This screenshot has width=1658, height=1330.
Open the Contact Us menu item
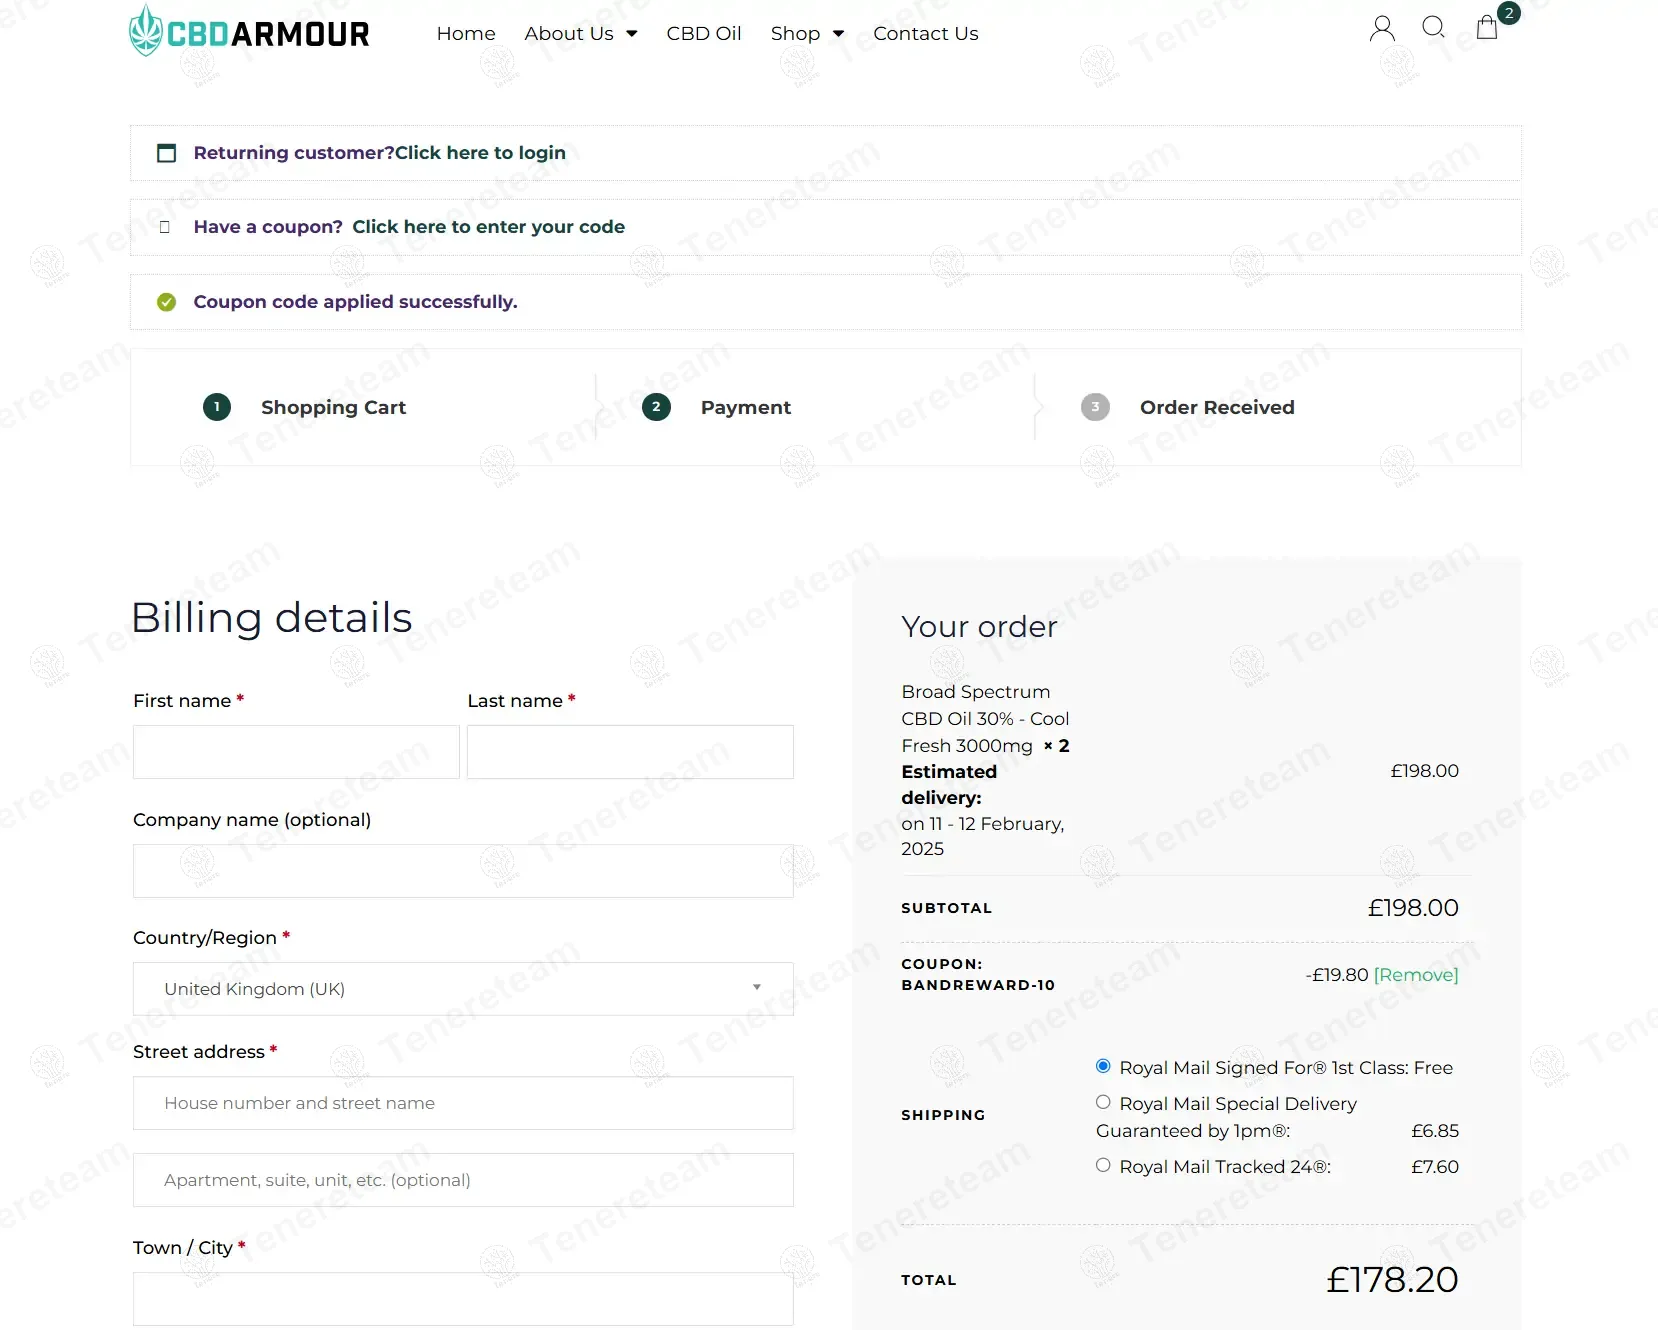tap(926, 33)
